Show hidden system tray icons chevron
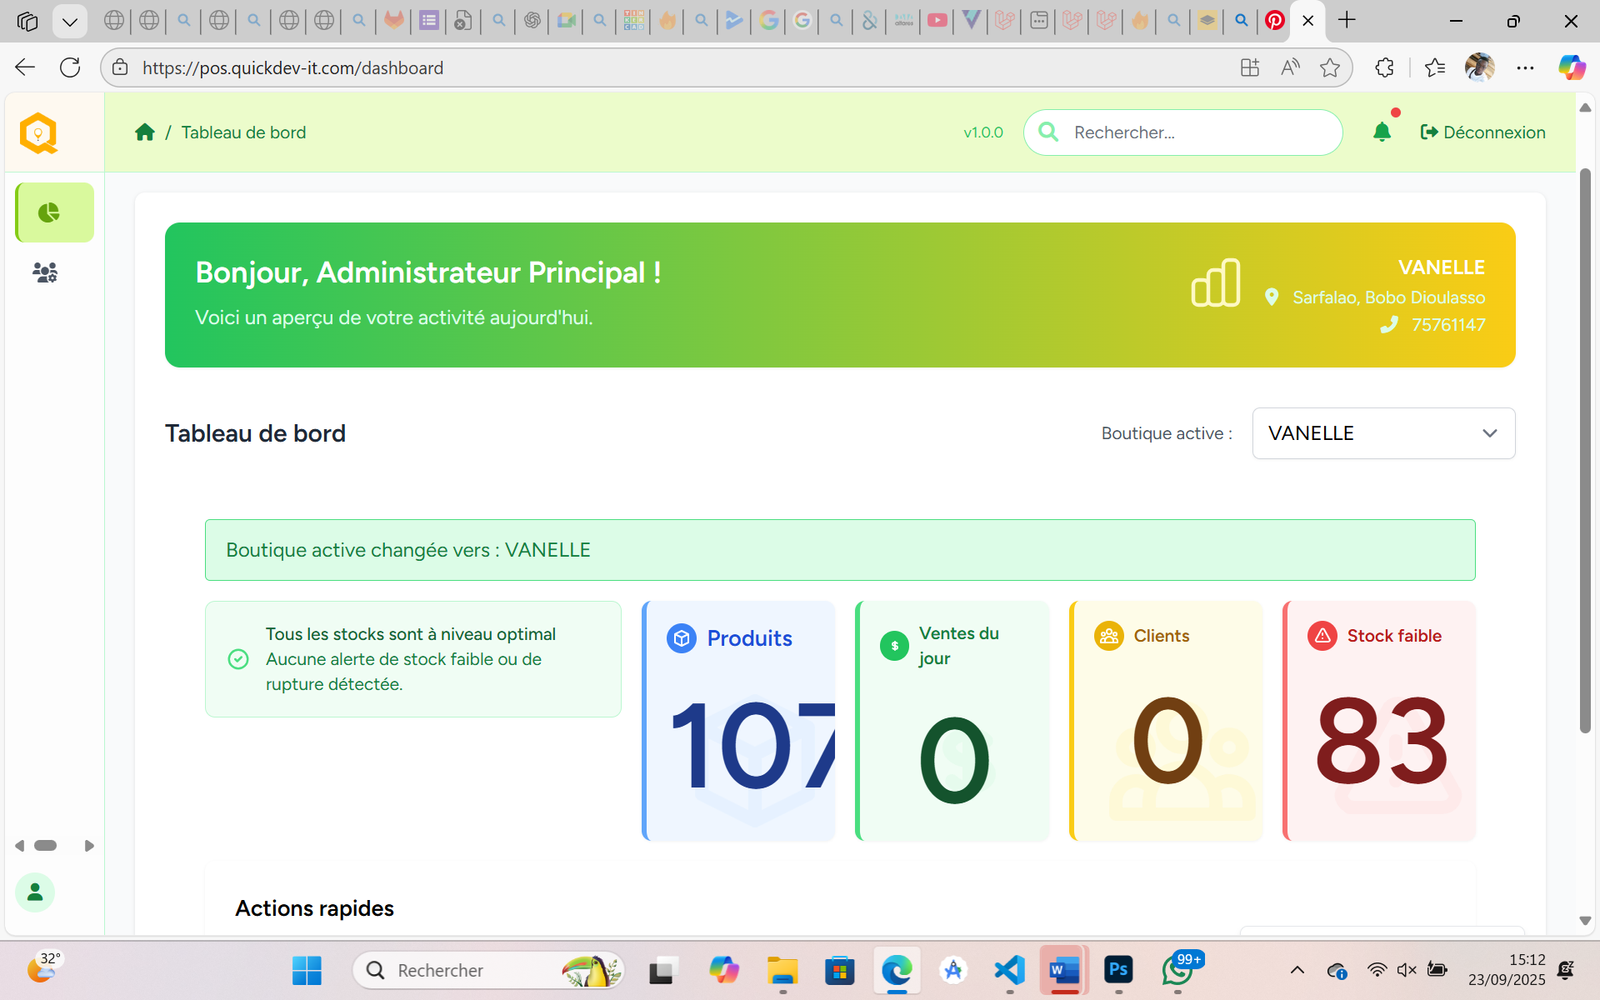 1297,970
